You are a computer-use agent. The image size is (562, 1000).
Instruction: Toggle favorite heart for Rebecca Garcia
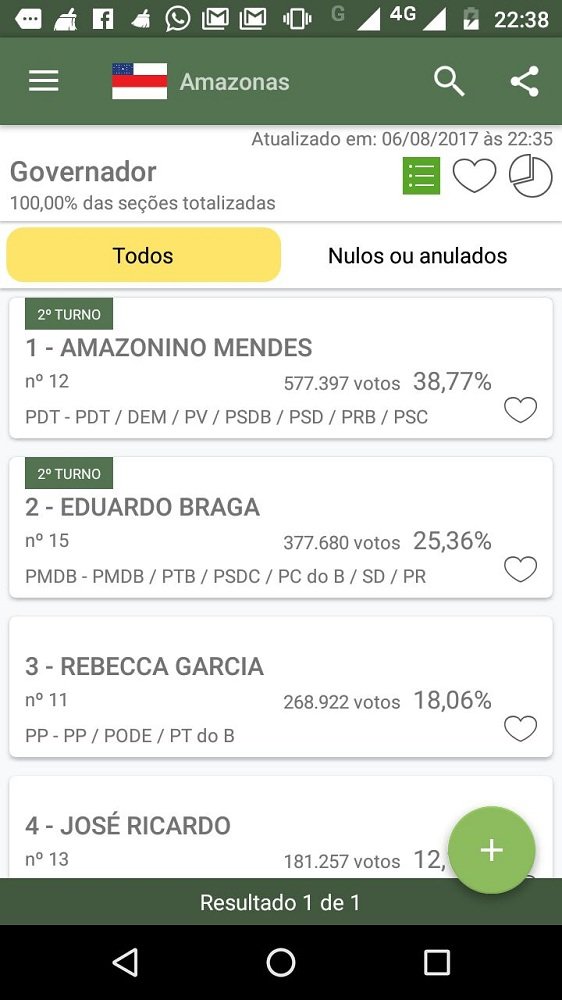(x=521, y=728)
